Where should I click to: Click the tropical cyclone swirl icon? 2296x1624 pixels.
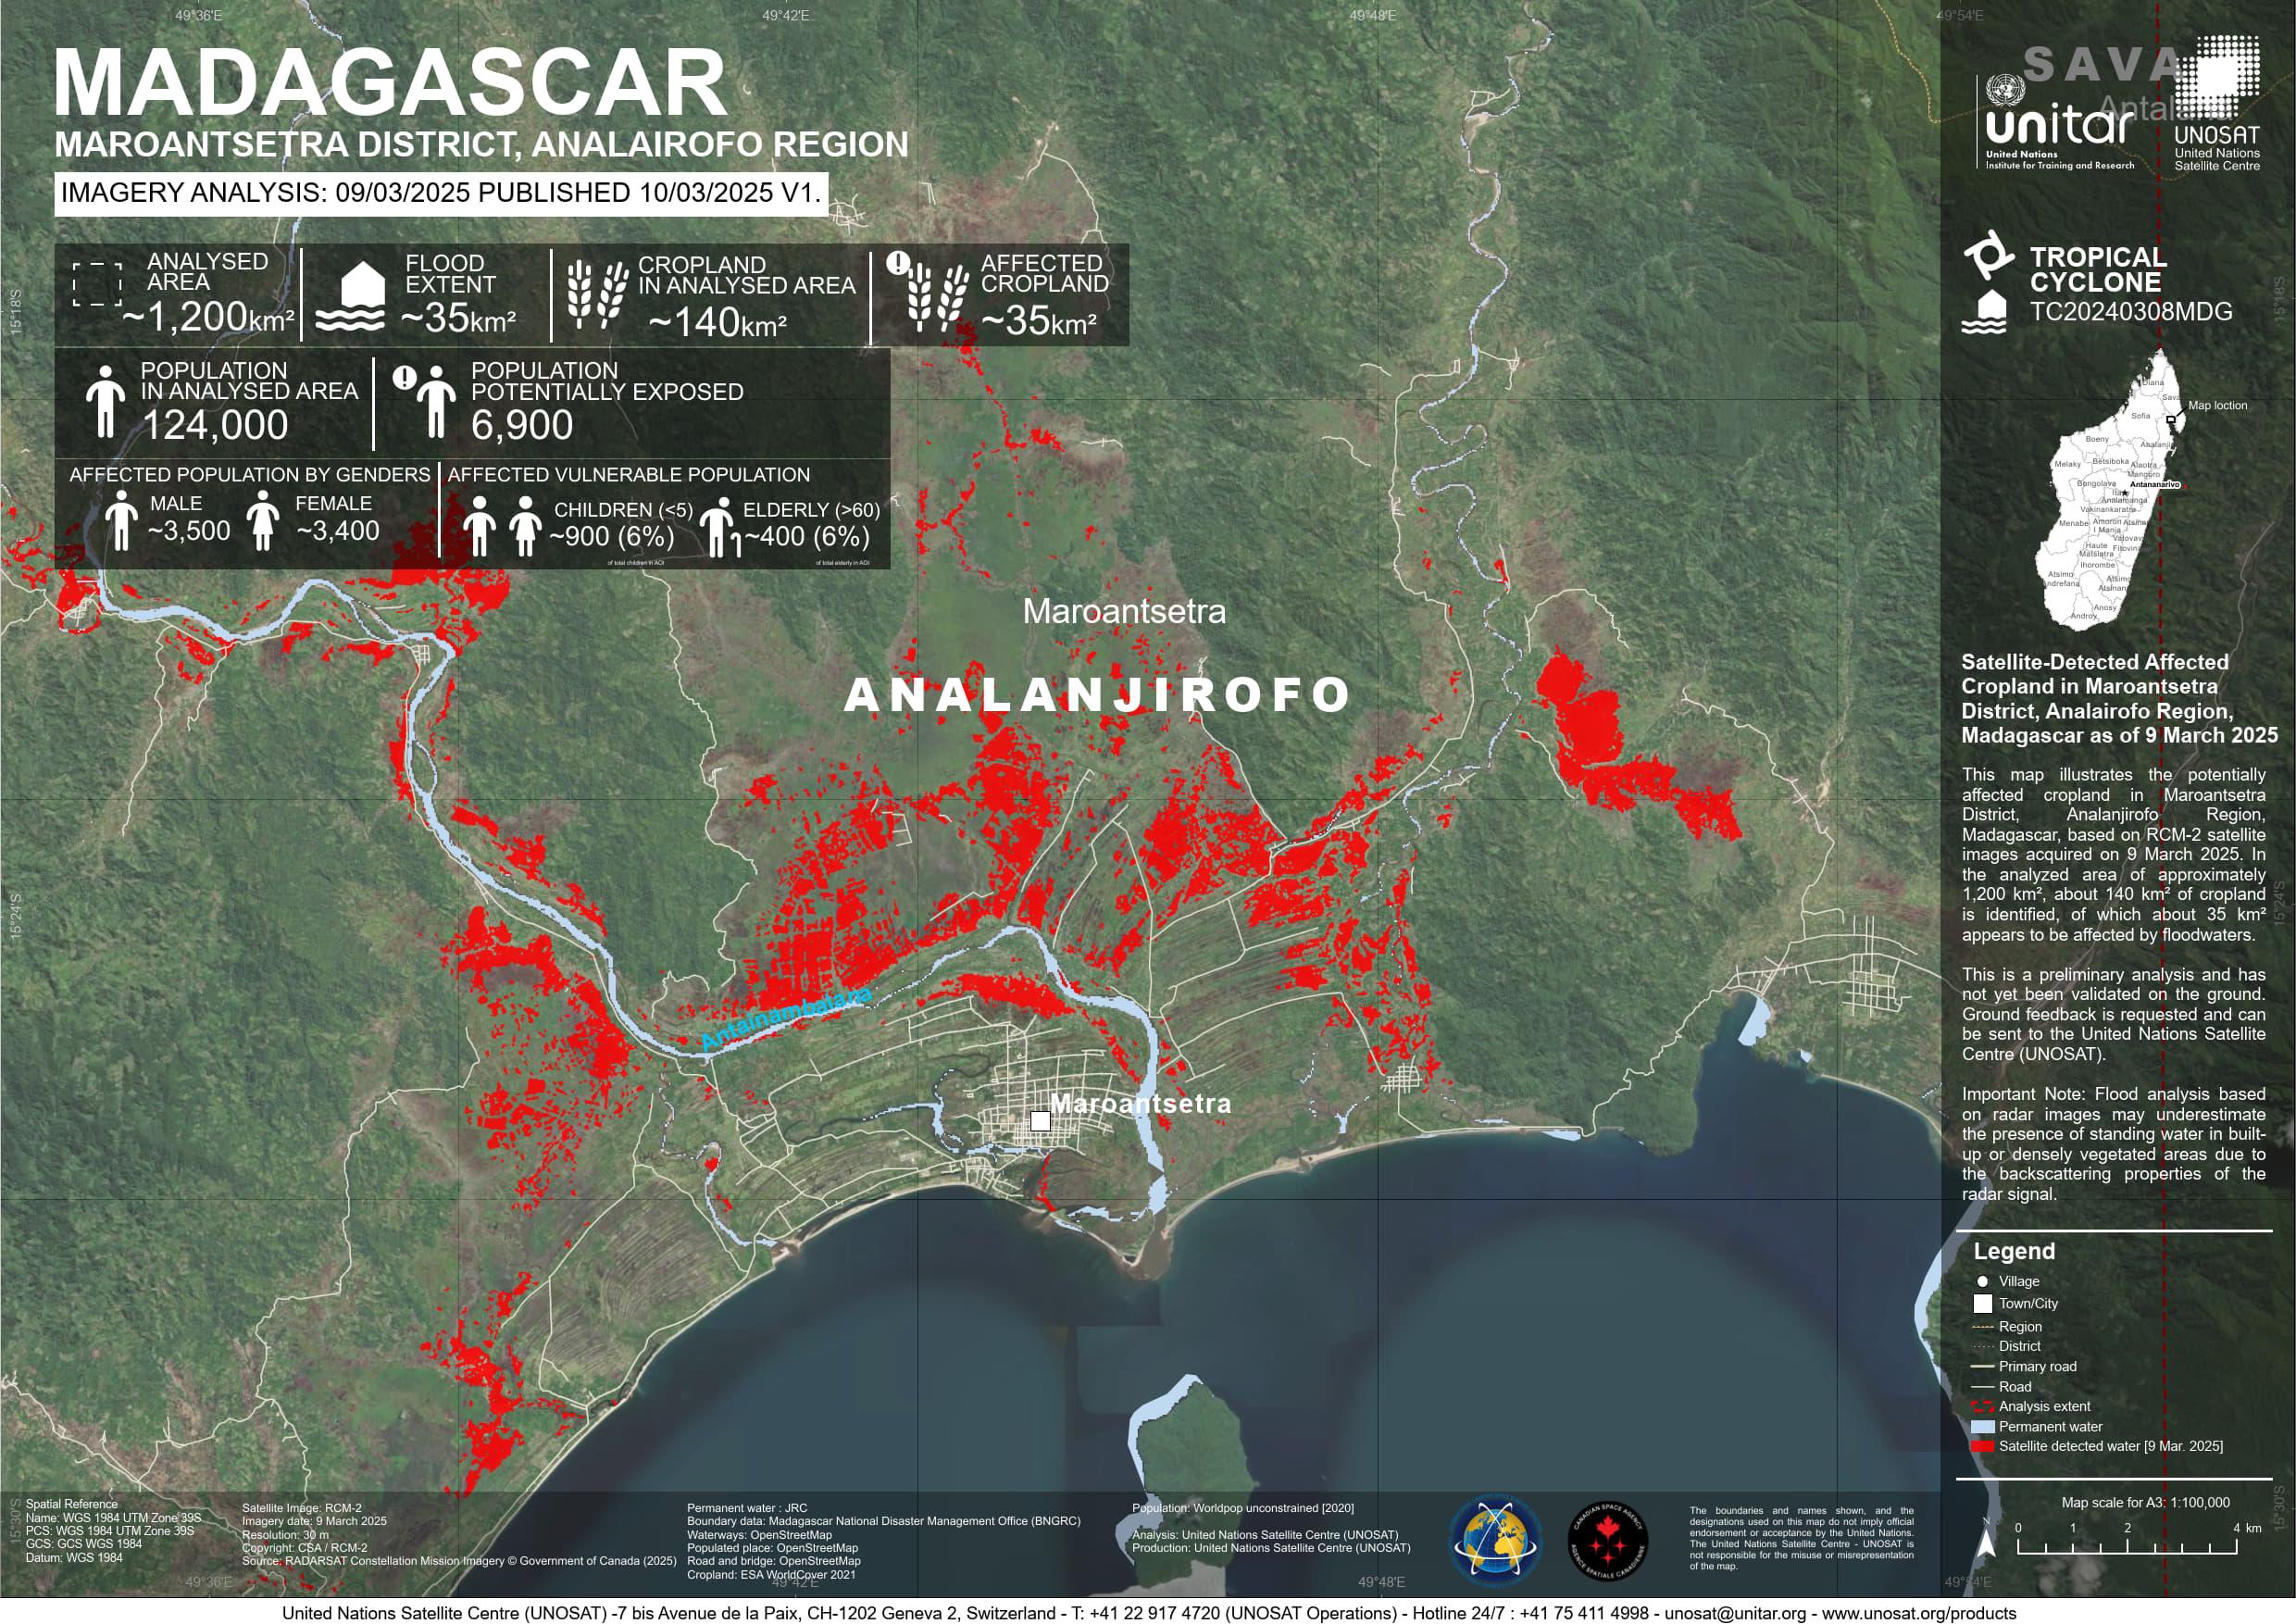(1988, 255)
